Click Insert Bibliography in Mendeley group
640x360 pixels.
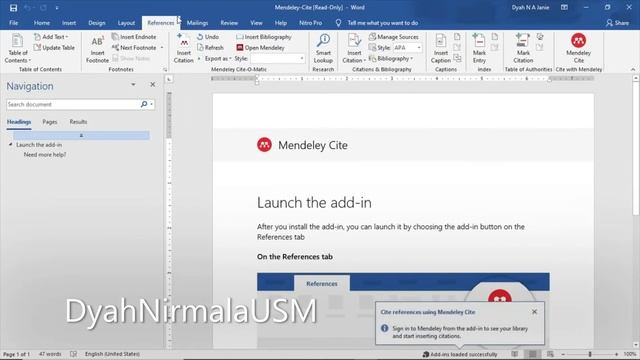[x=264, y=37]
